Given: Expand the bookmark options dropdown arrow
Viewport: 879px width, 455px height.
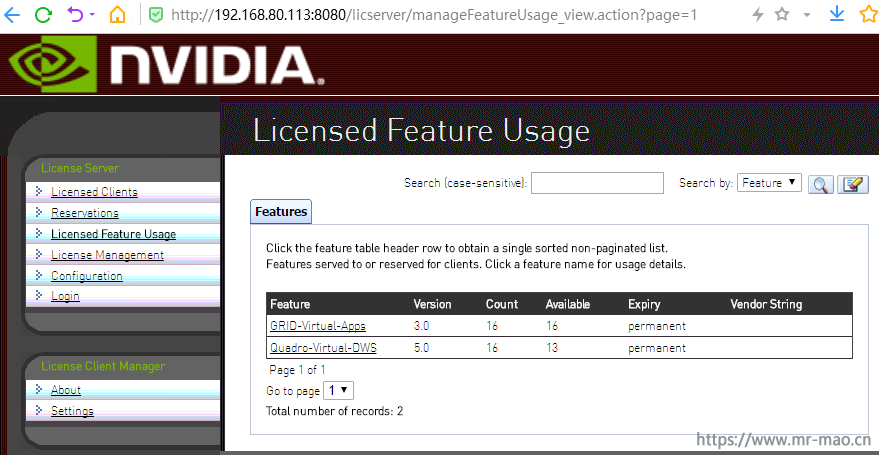Looking at the screenshot, I should (x=807, y=15).
